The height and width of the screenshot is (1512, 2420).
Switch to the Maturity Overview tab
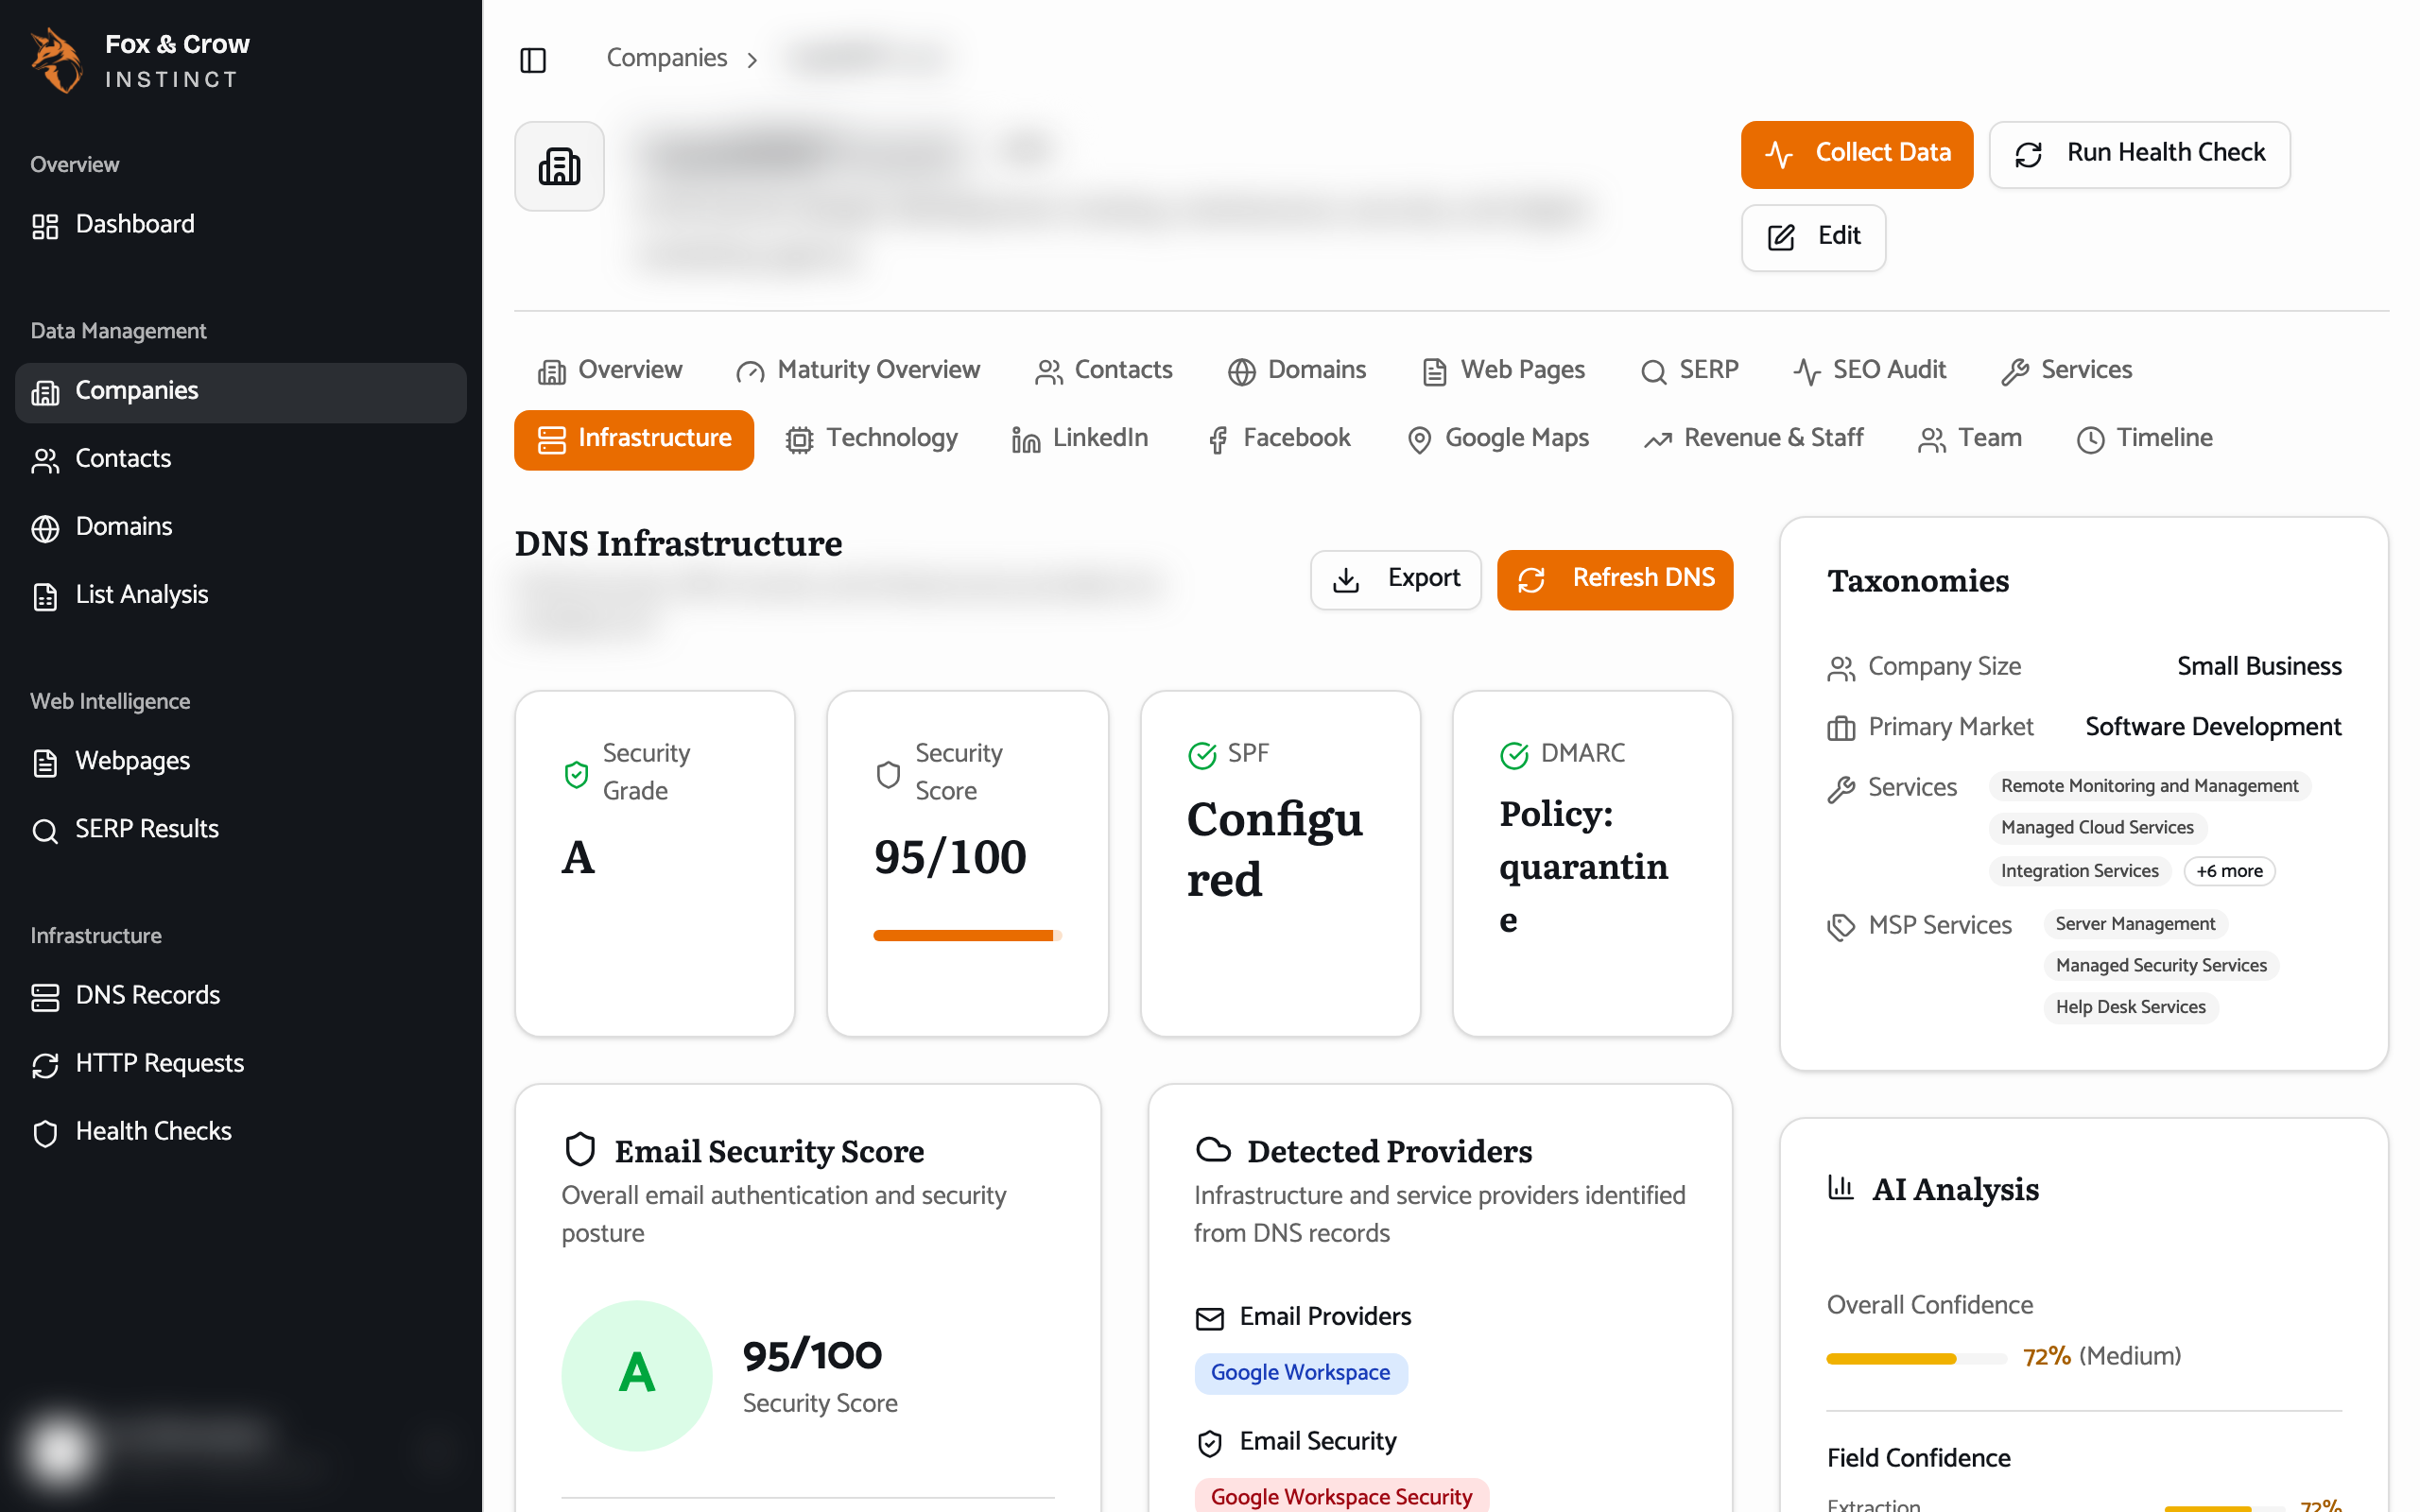click(858, 371)
